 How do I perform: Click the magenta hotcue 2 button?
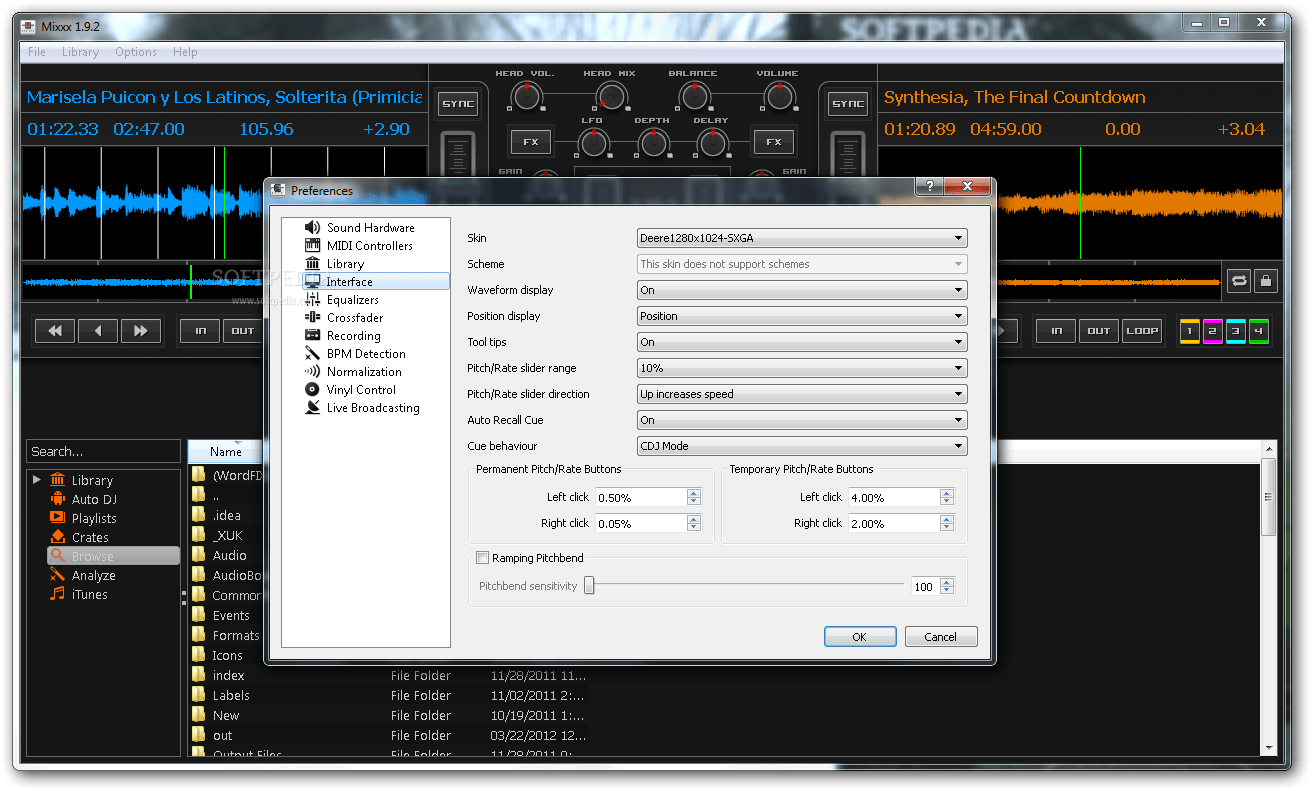coord(1212,331)
